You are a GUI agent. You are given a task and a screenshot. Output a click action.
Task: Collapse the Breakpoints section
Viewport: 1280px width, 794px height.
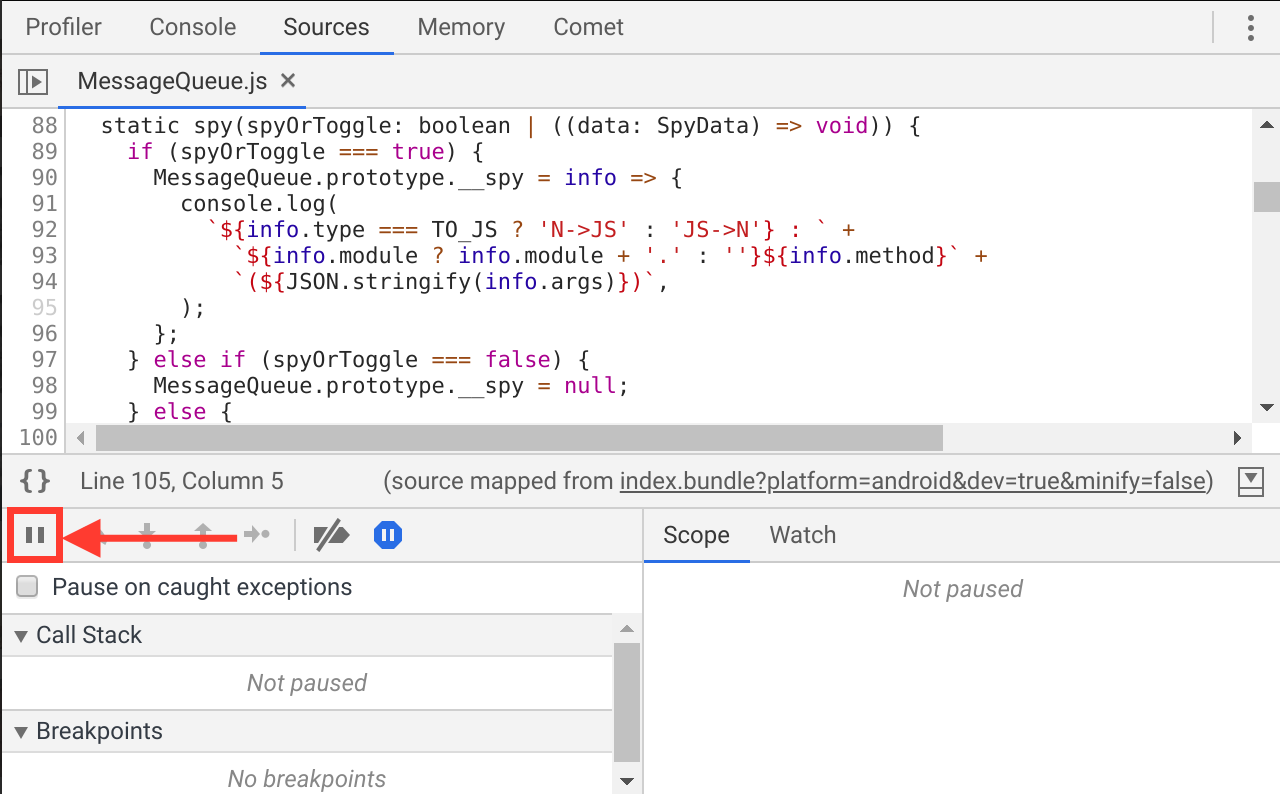pos(22,731)
